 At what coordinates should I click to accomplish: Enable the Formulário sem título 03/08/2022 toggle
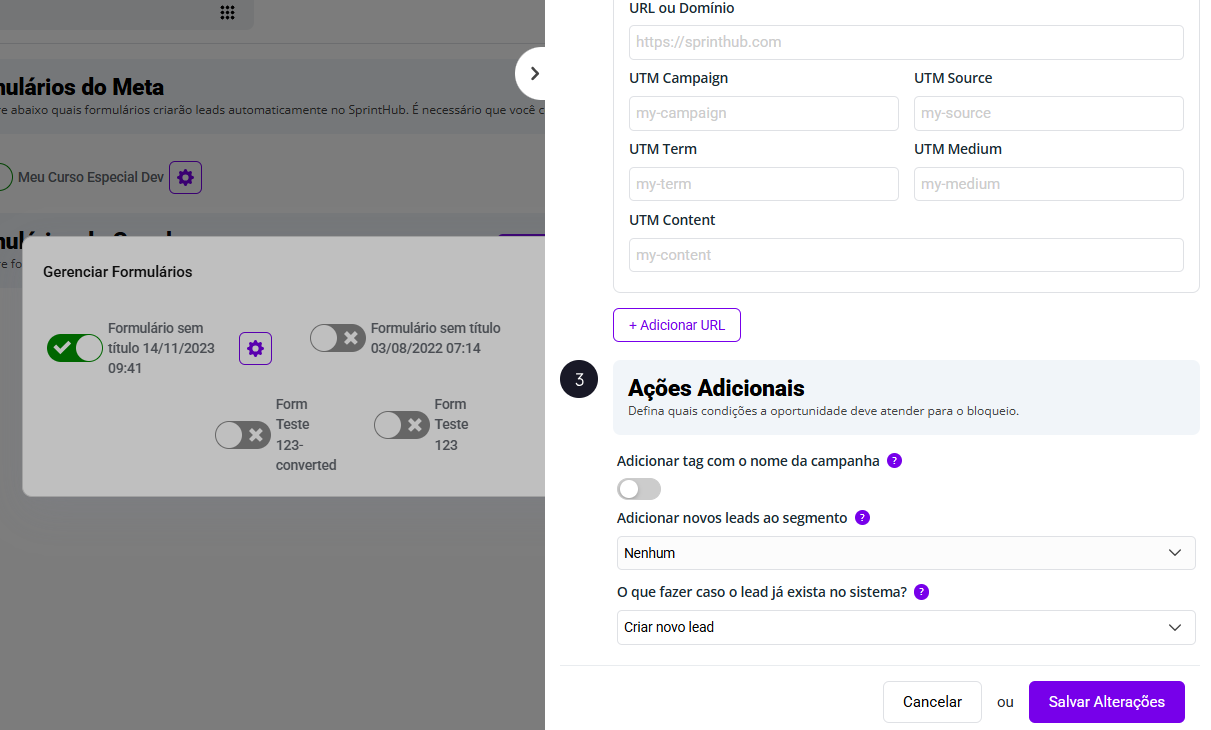click(337, 338)
